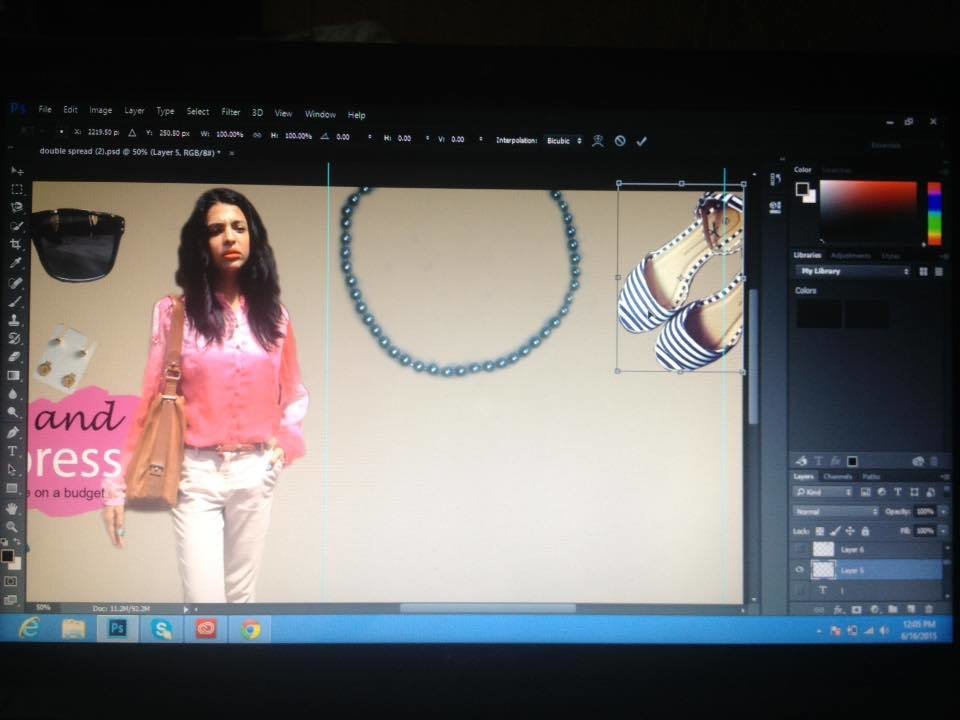Toggle visibility of Layer 5

point(800,570)
